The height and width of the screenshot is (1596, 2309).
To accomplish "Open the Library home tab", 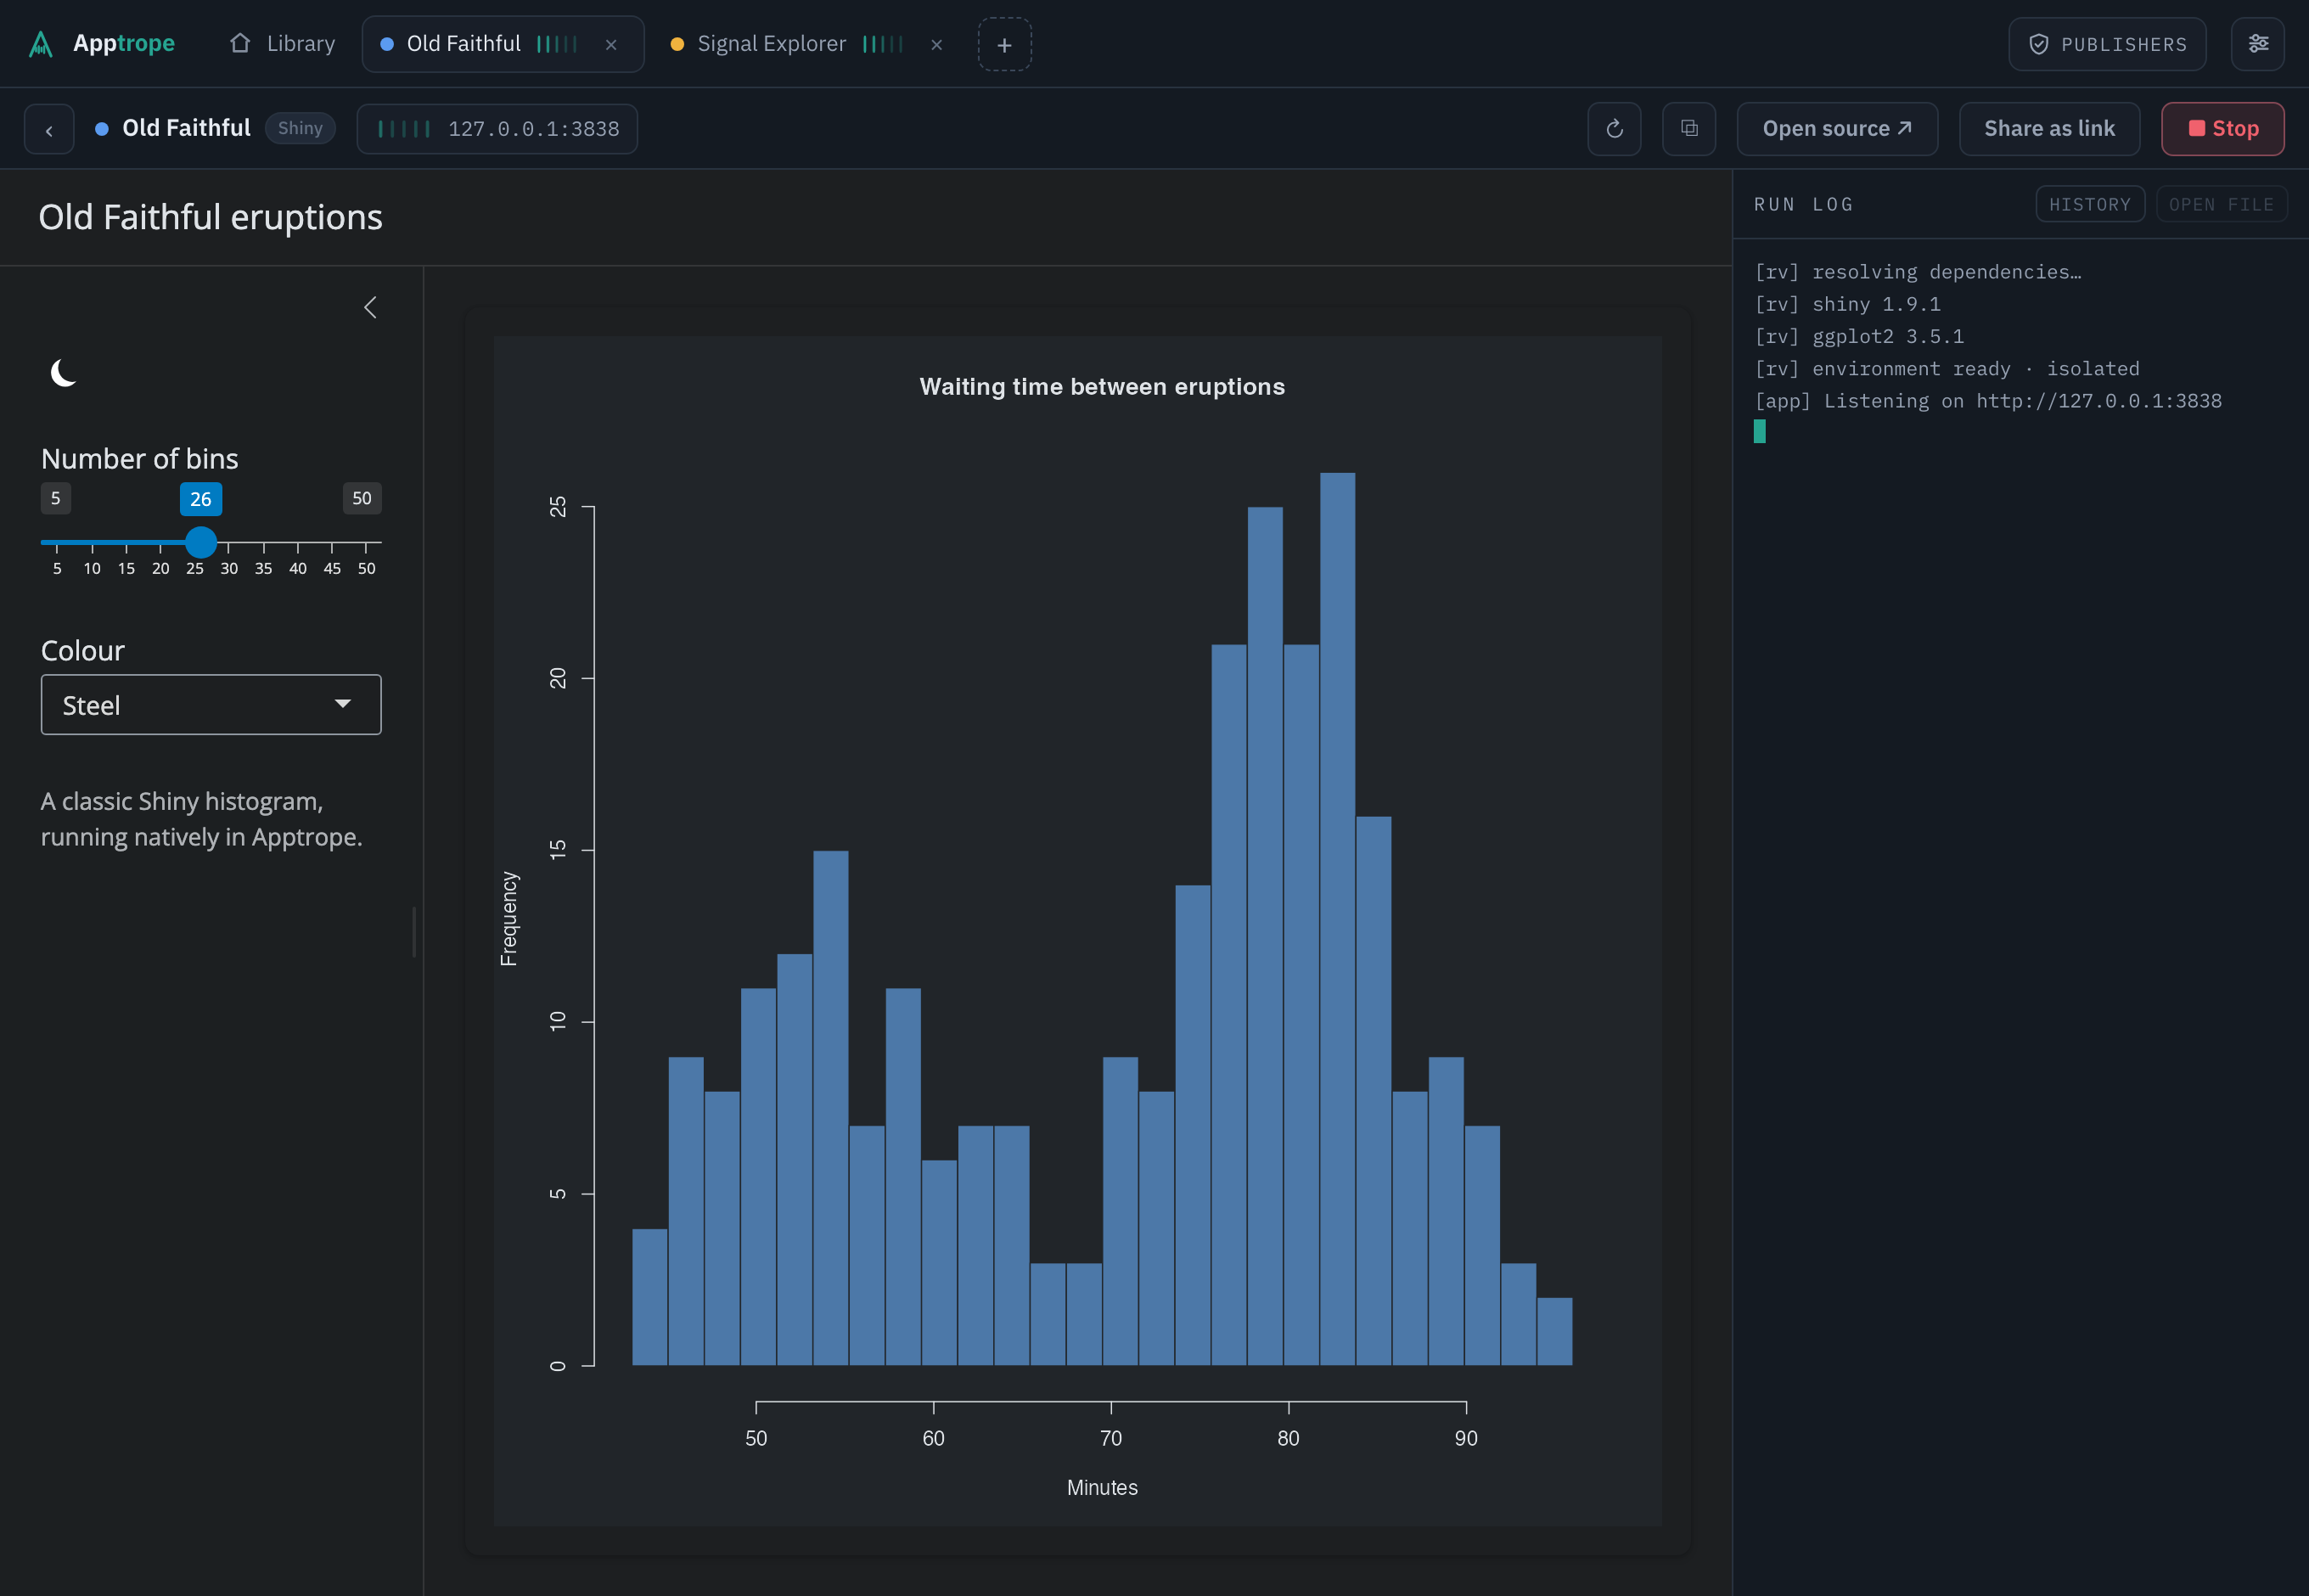I will [x=283, y=44].
